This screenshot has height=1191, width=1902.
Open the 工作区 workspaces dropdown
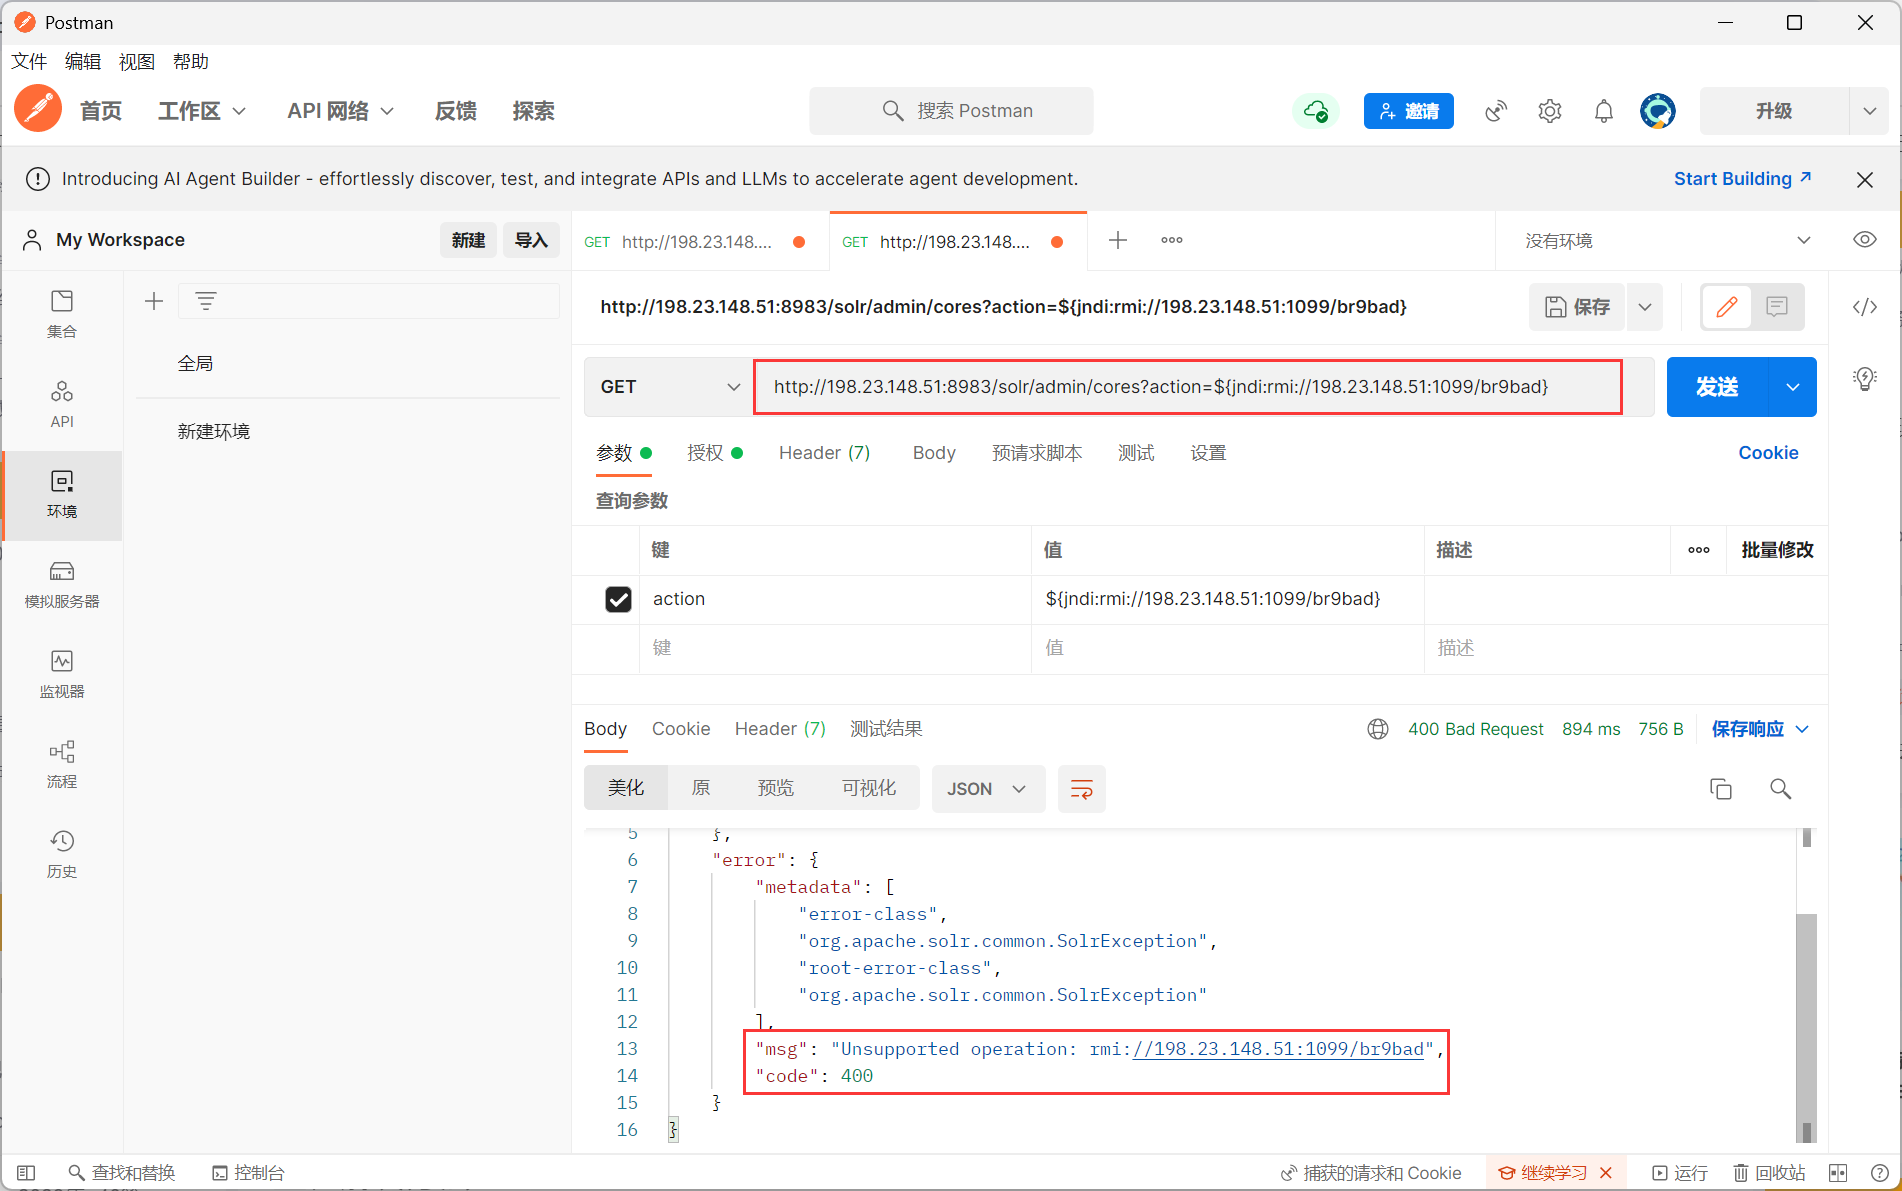click(x=201, y=111)
